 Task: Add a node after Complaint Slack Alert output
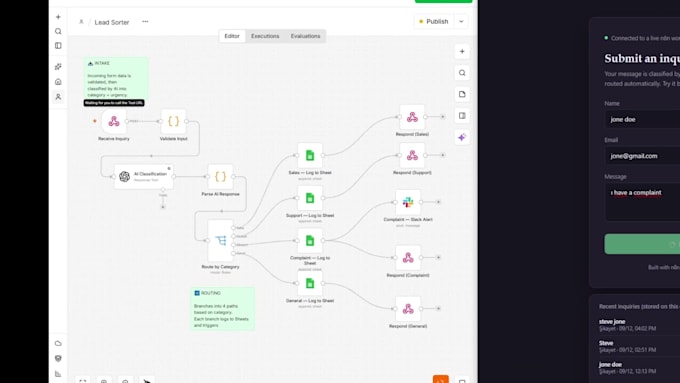(x=438, y=202)
